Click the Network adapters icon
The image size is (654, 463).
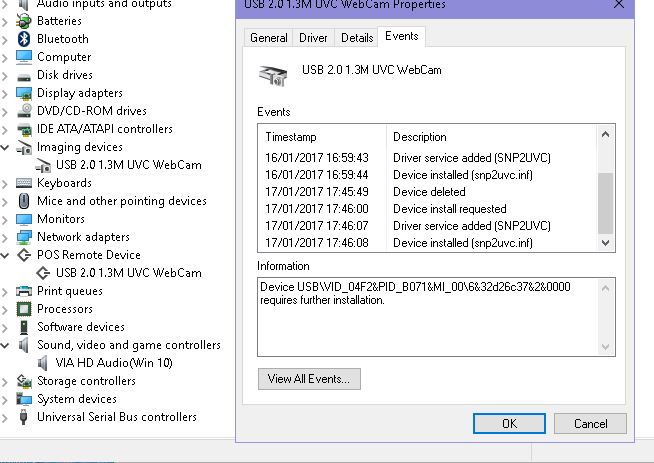[x=24, y=237]
